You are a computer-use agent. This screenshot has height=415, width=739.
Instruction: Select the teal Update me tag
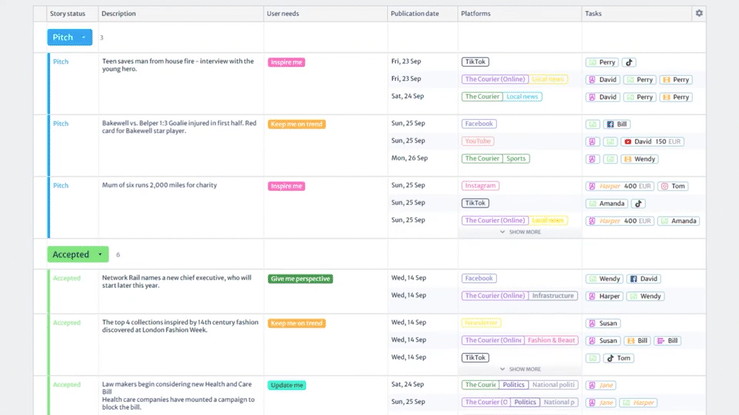point(286,385)
